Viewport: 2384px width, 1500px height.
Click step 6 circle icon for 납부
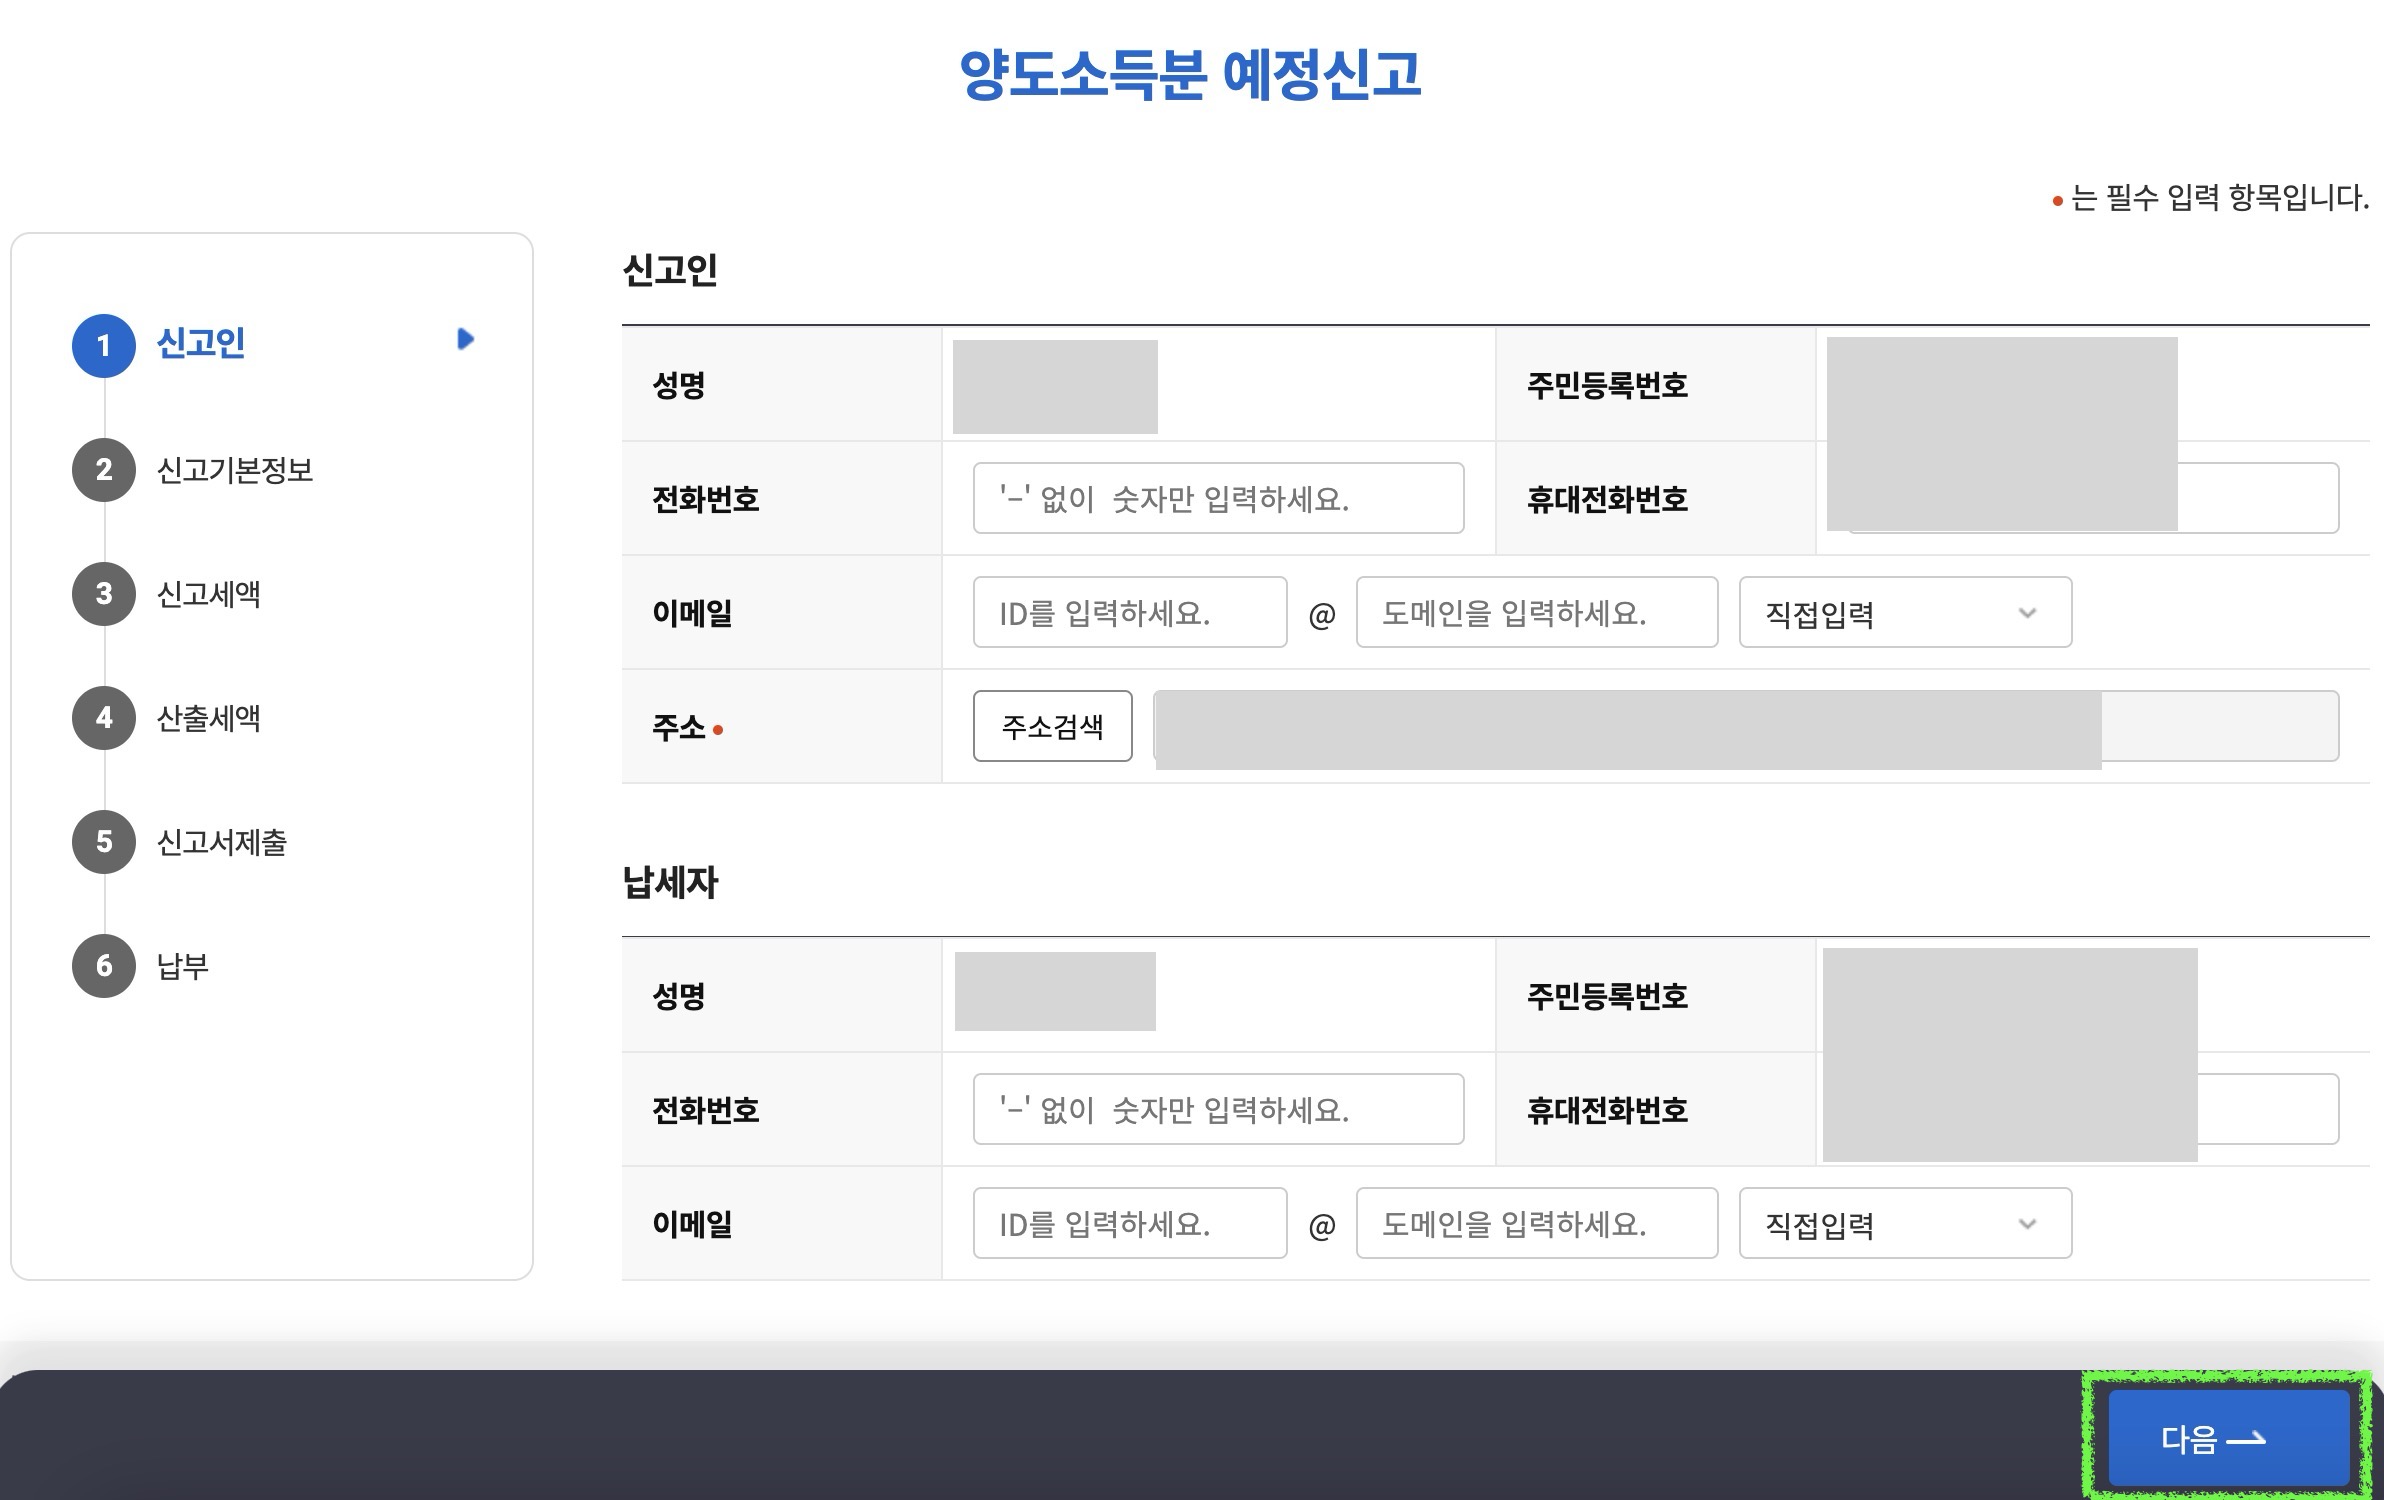tap(104, 966)
